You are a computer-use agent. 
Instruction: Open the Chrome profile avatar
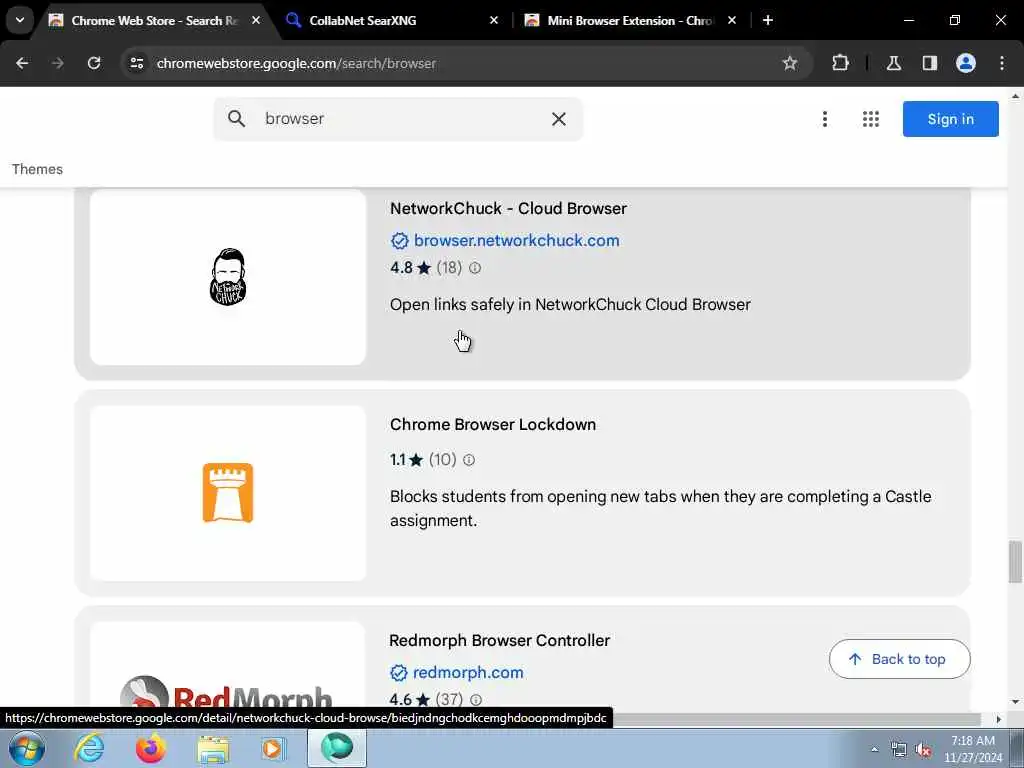coord(966,63)
